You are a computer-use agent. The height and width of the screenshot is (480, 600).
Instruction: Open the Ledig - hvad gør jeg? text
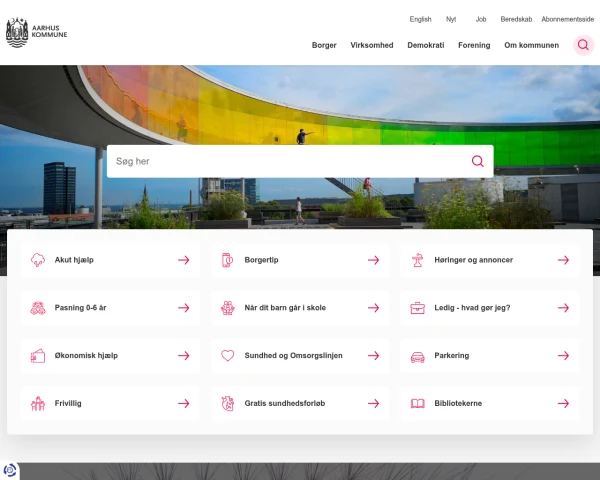coord(472,308)
